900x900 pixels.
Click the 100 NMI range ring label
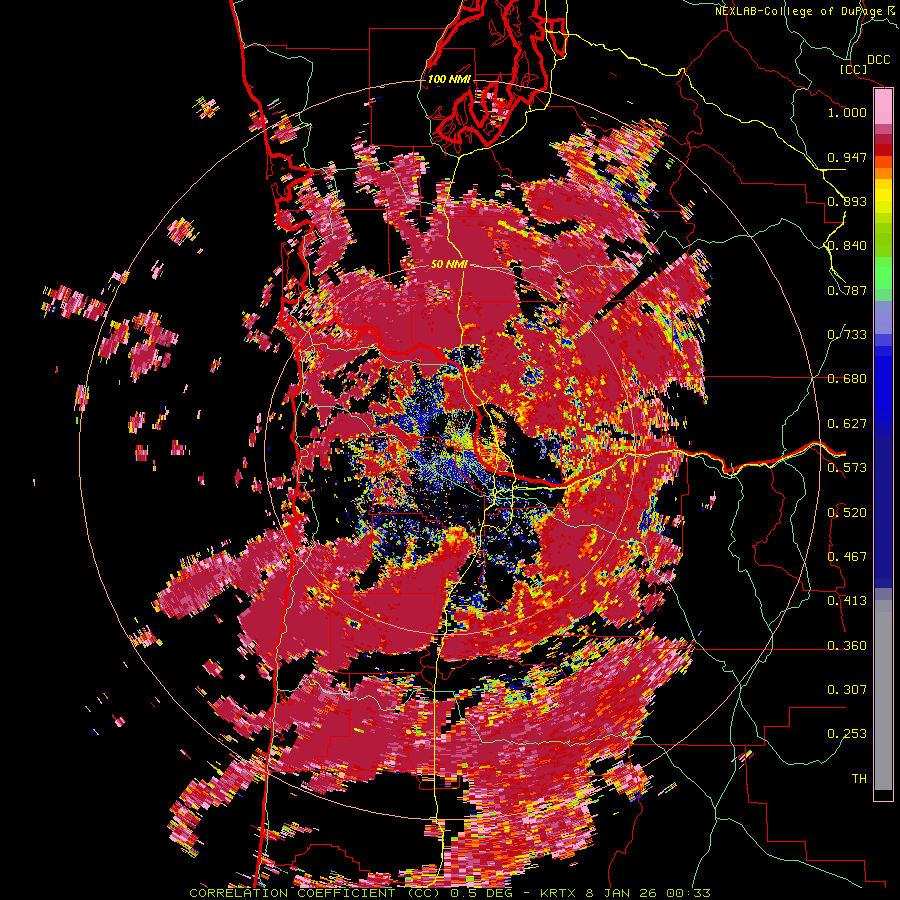coord(449,79)
